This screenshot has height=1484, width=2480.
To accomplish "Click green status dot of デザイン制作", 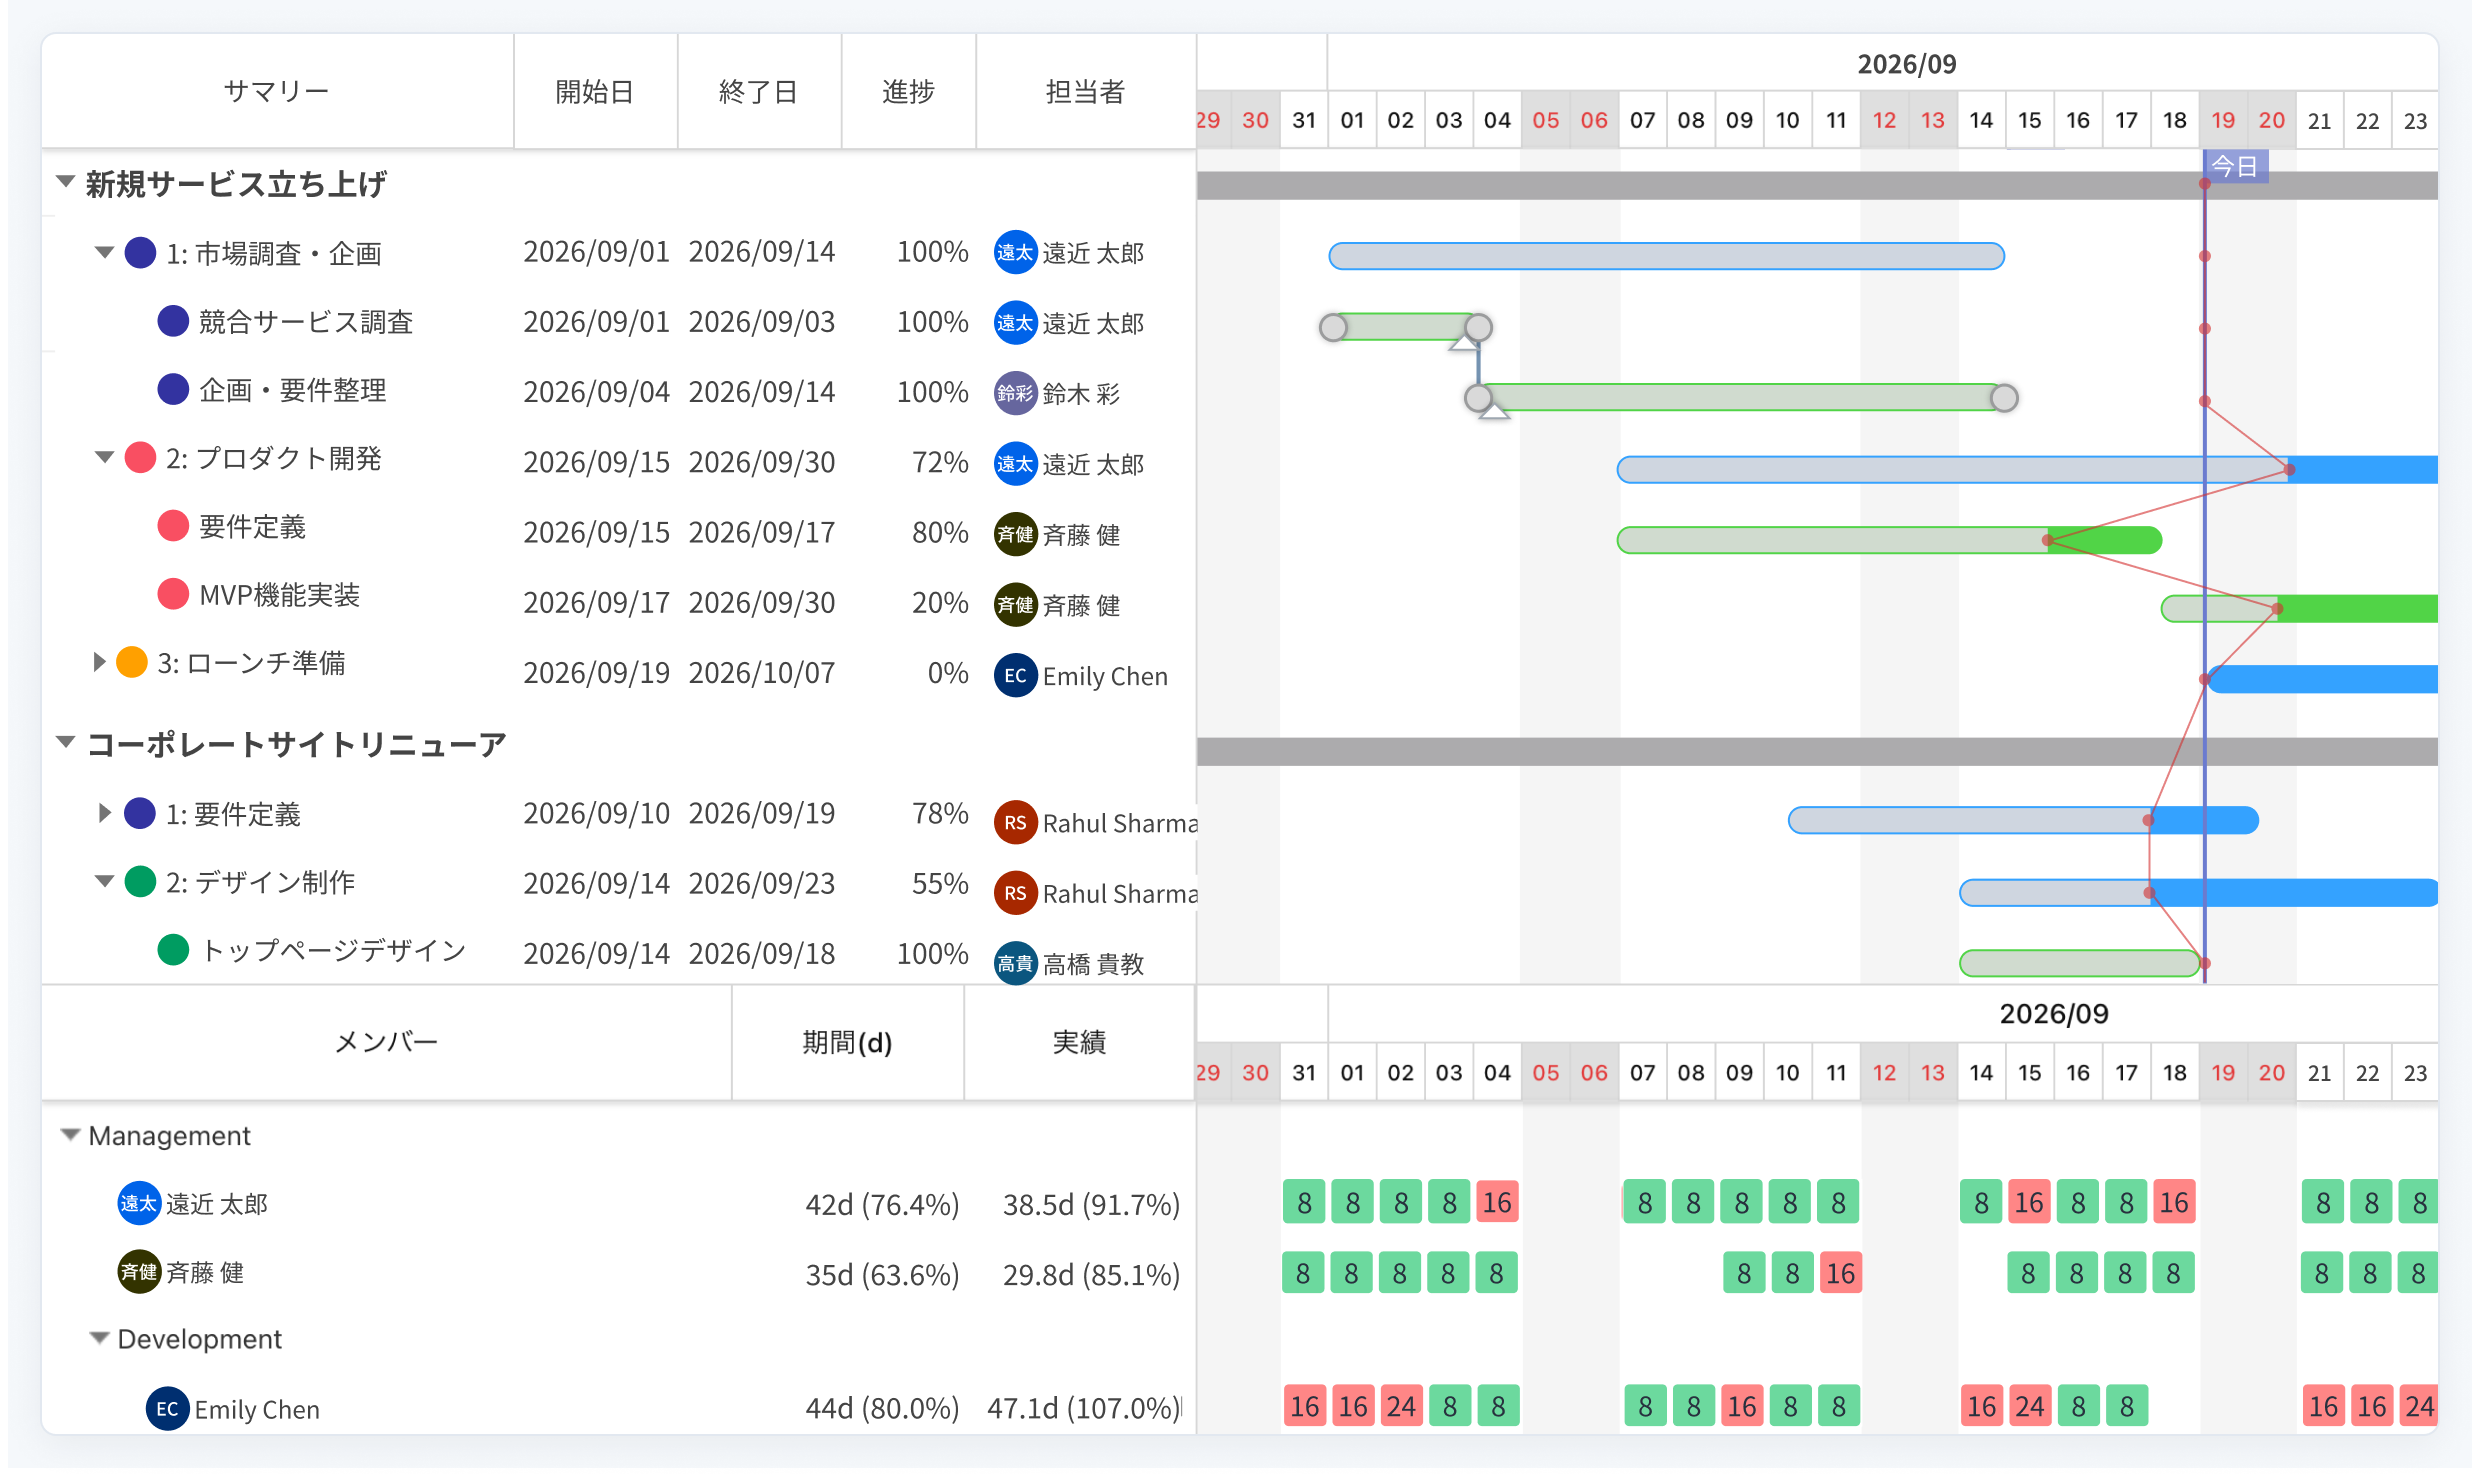I will click(x=140, y=881).
